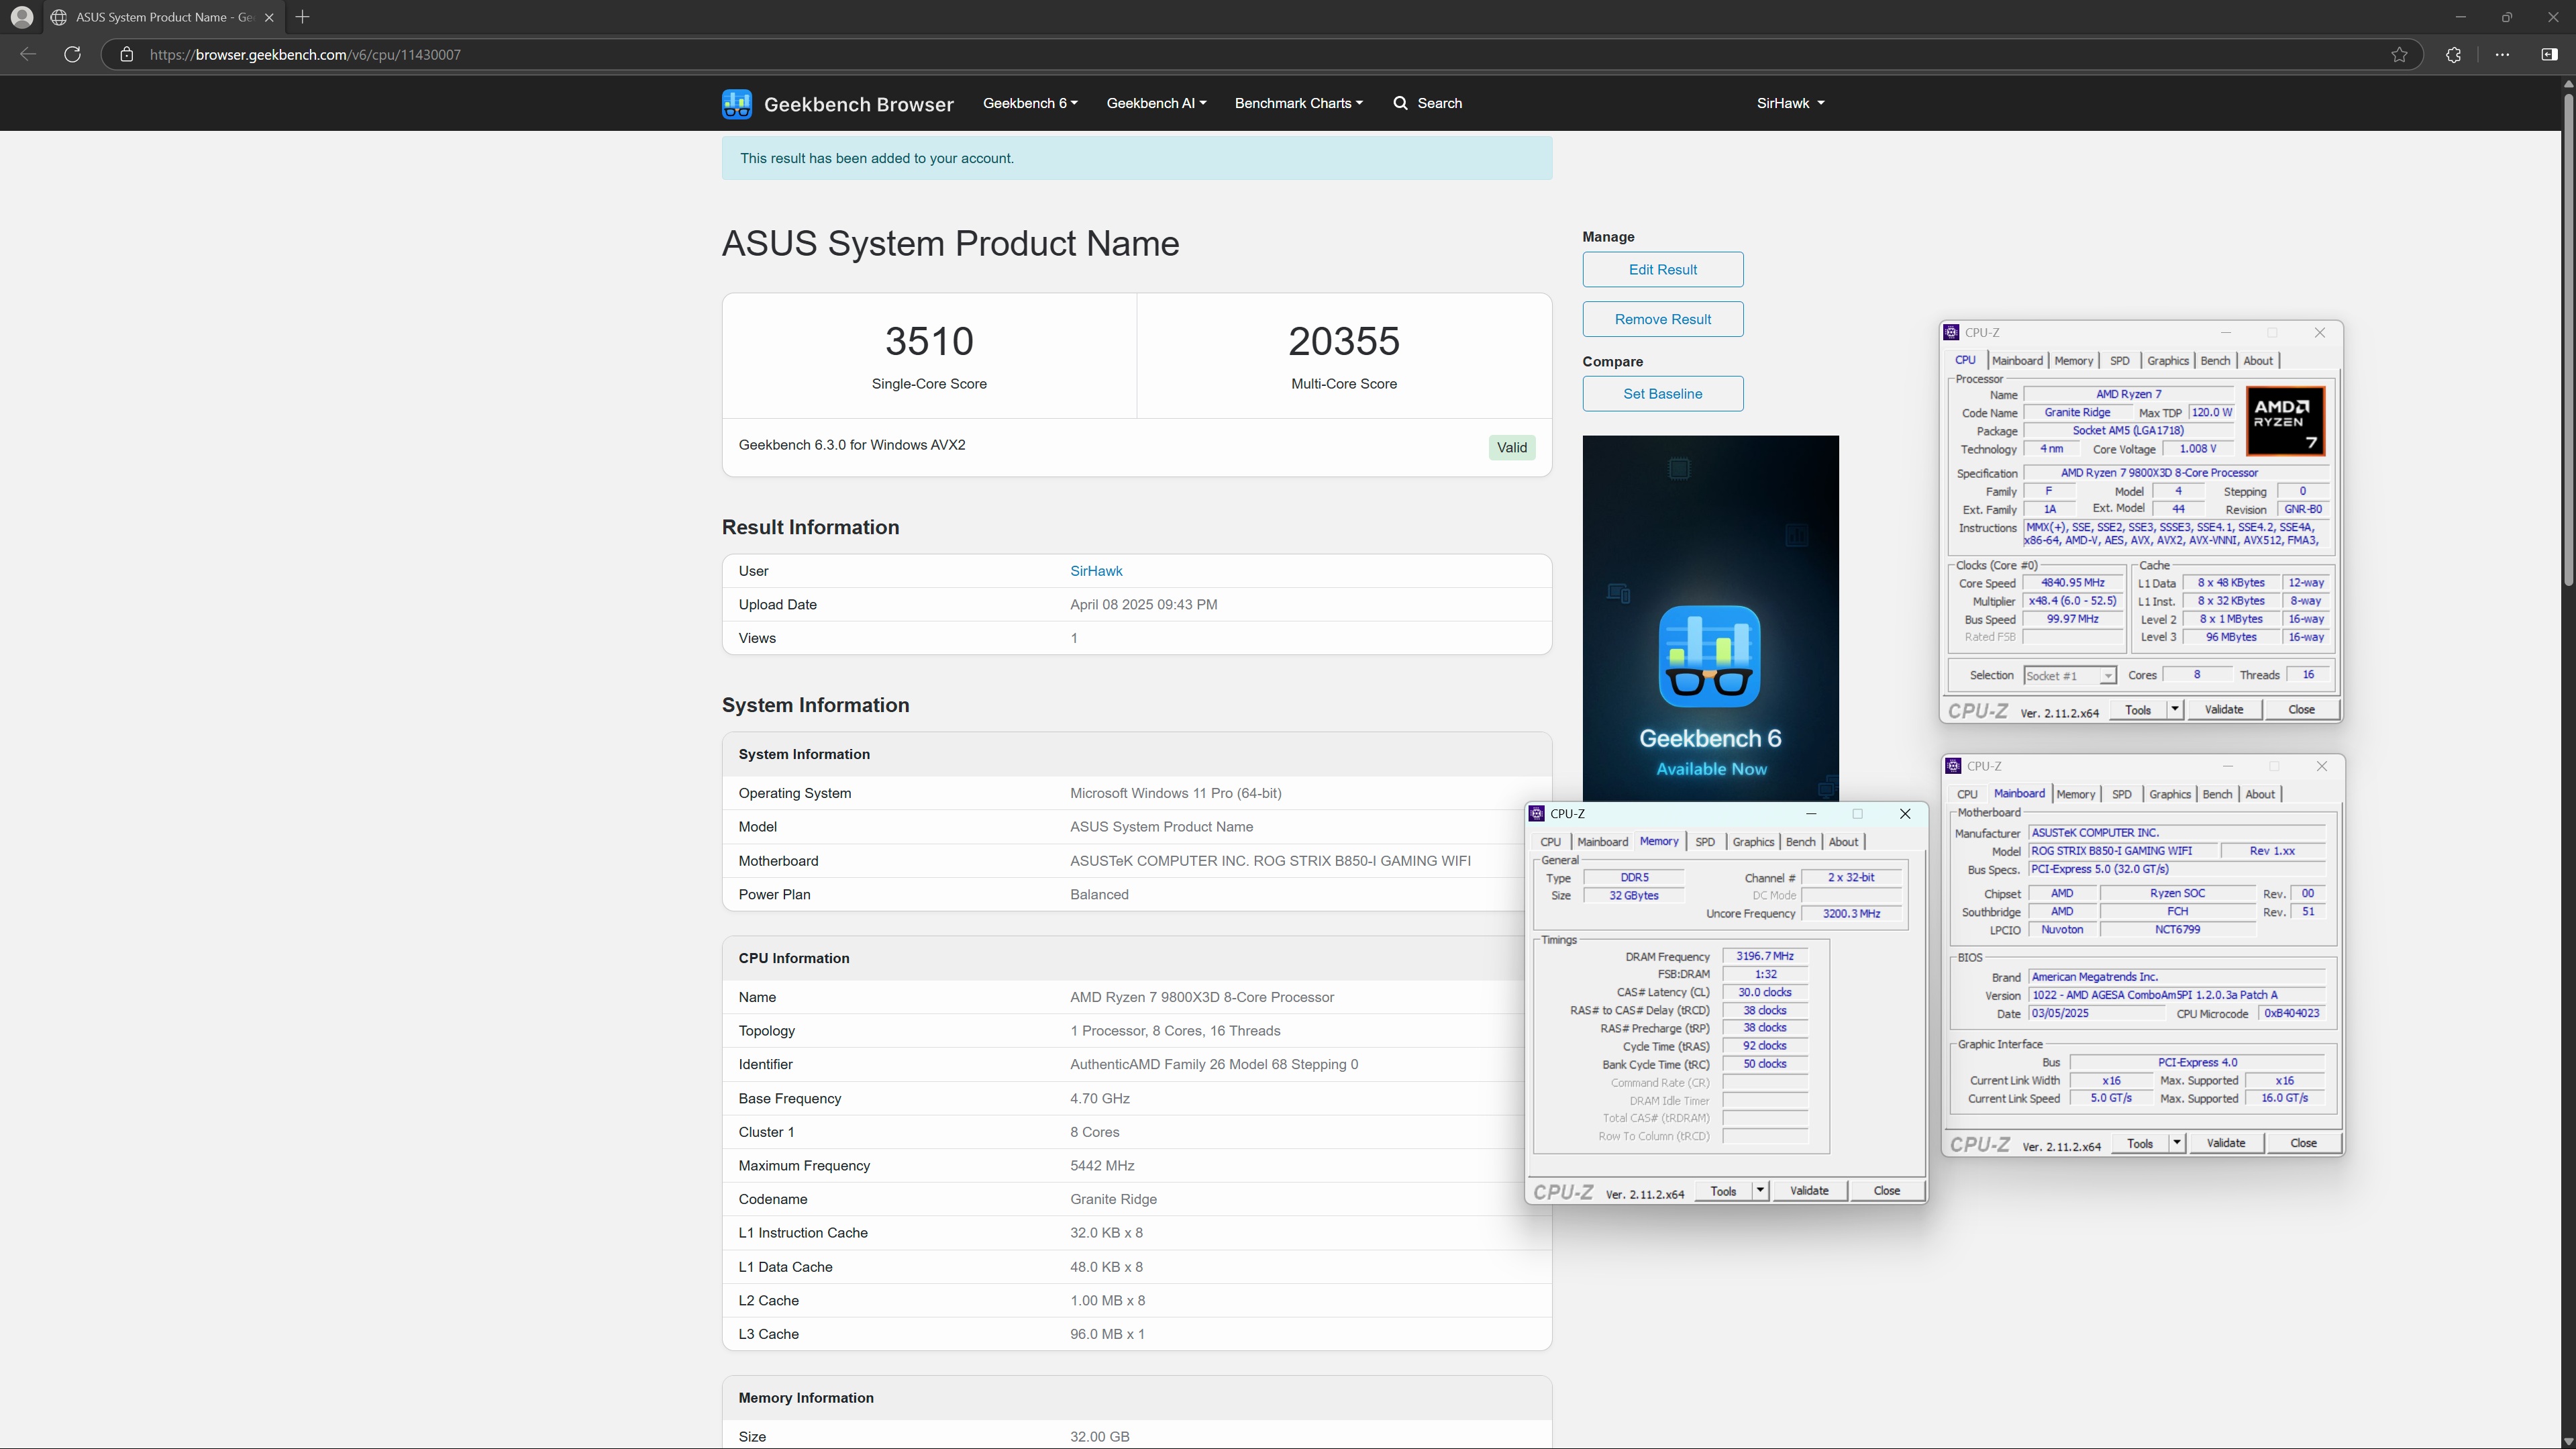Switch to Mainboard tab in CPU-Z CPU window
This screenshot has width=2576, height=1449.
point(2017,361)
